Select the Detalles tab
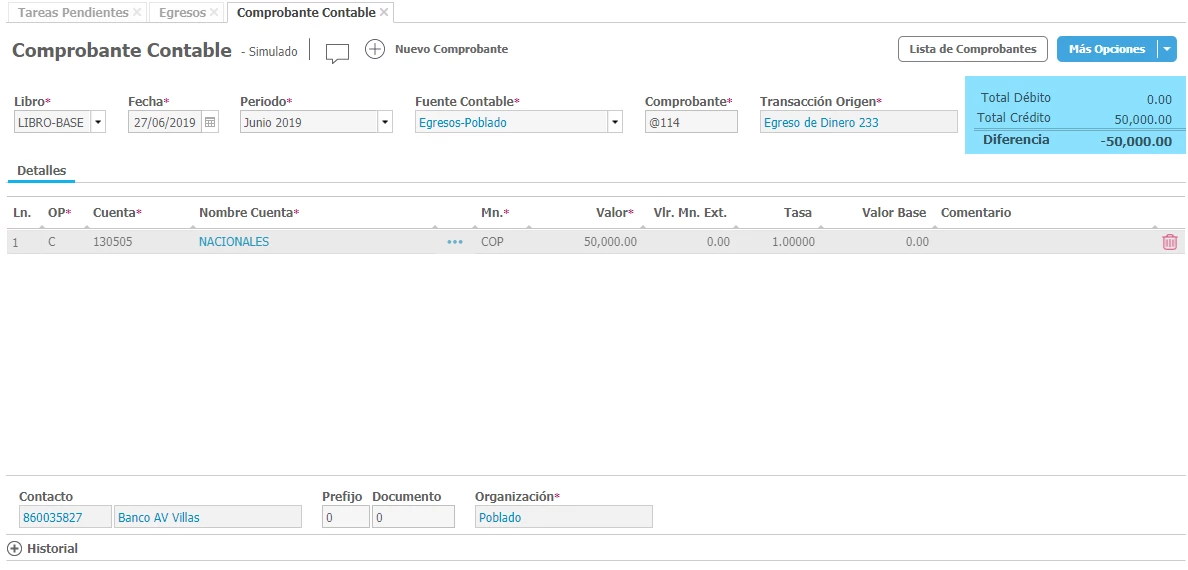This screenshot has width=1188, height=570. pos(41,171)
